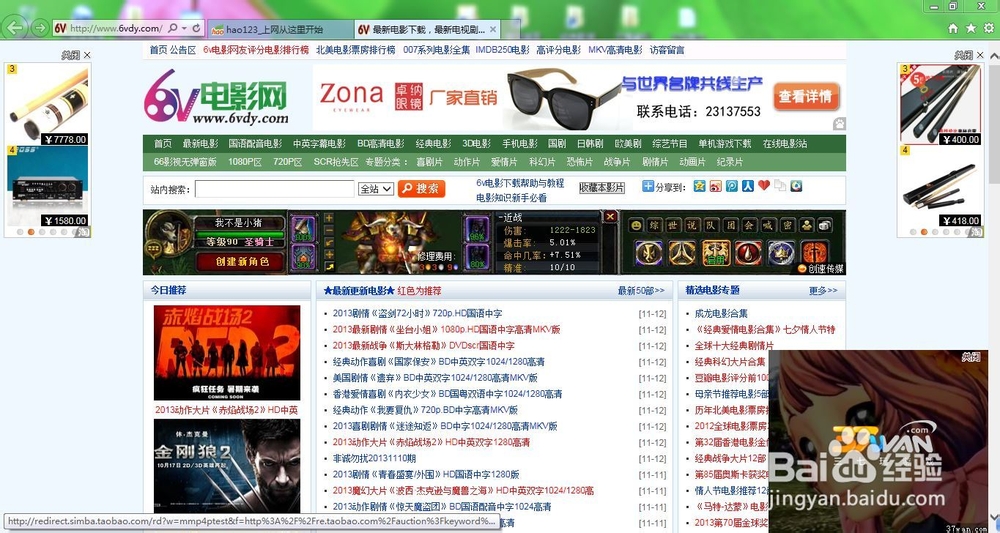This screenshot has width=1000, height=533.
Task: Click inside the 6vdy.com address field
Action: pyautogui.click(x=116, y=29)
